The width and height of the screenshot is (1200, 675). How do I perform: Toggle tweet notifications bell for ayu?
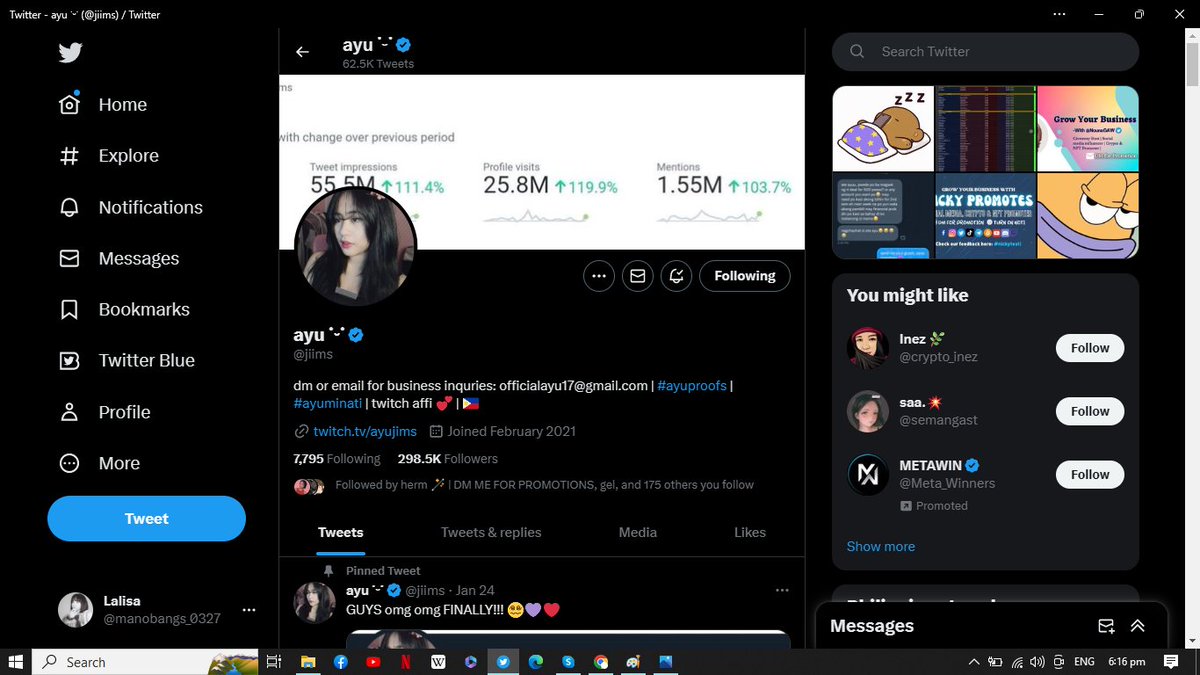(677, 276)
